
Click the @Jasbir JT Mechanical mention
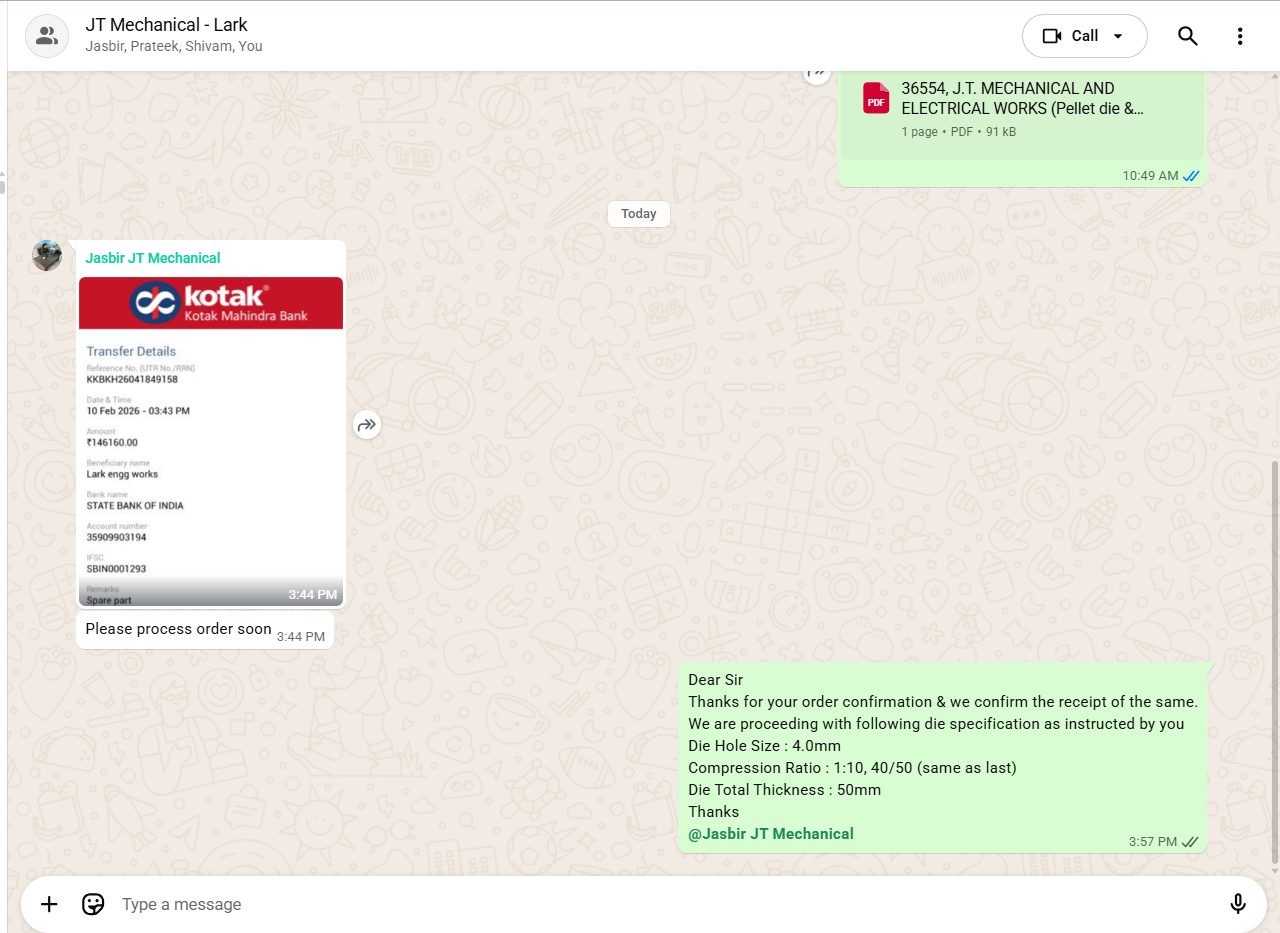pos(770,834)
